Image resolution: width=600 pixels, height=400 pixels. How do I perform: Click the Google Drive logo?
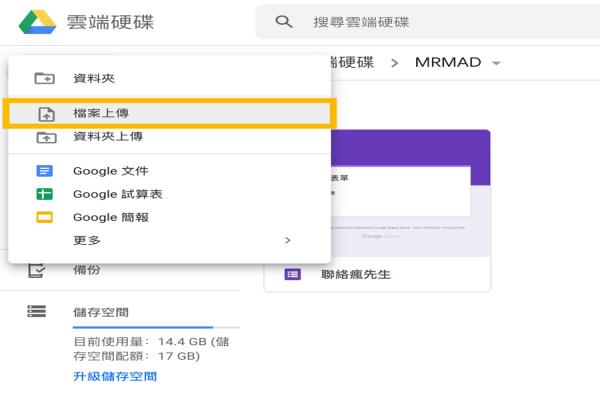[38, 22]
